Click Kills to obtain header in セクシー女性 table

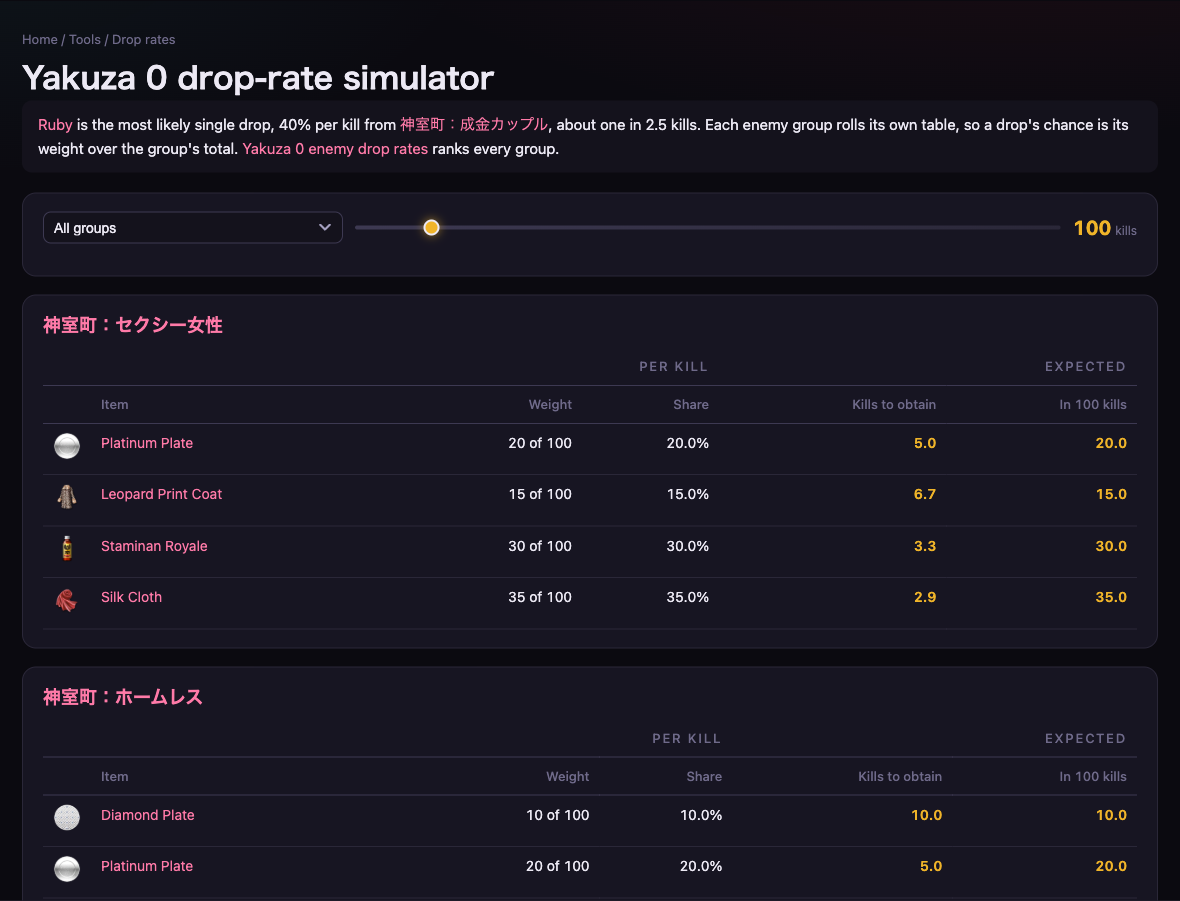click(894, 404)
